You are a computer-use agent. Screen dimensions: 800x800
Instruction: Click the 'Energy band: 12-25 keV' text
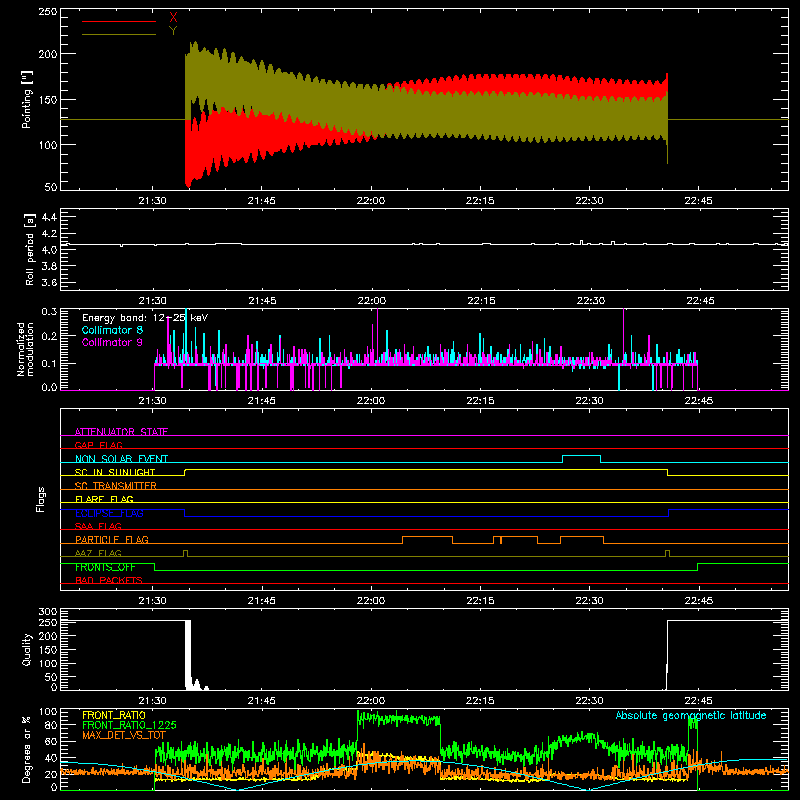pos(145,318)
